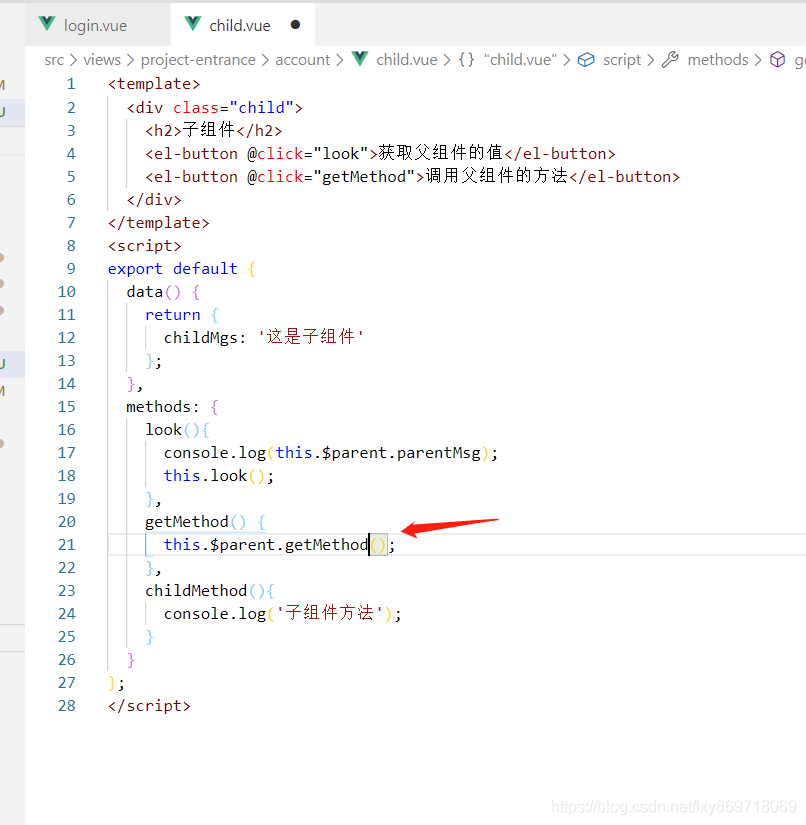This screenshot has height=825, width=806.
Task: Click @click="look" on line 4
Action: coord(308,154)
